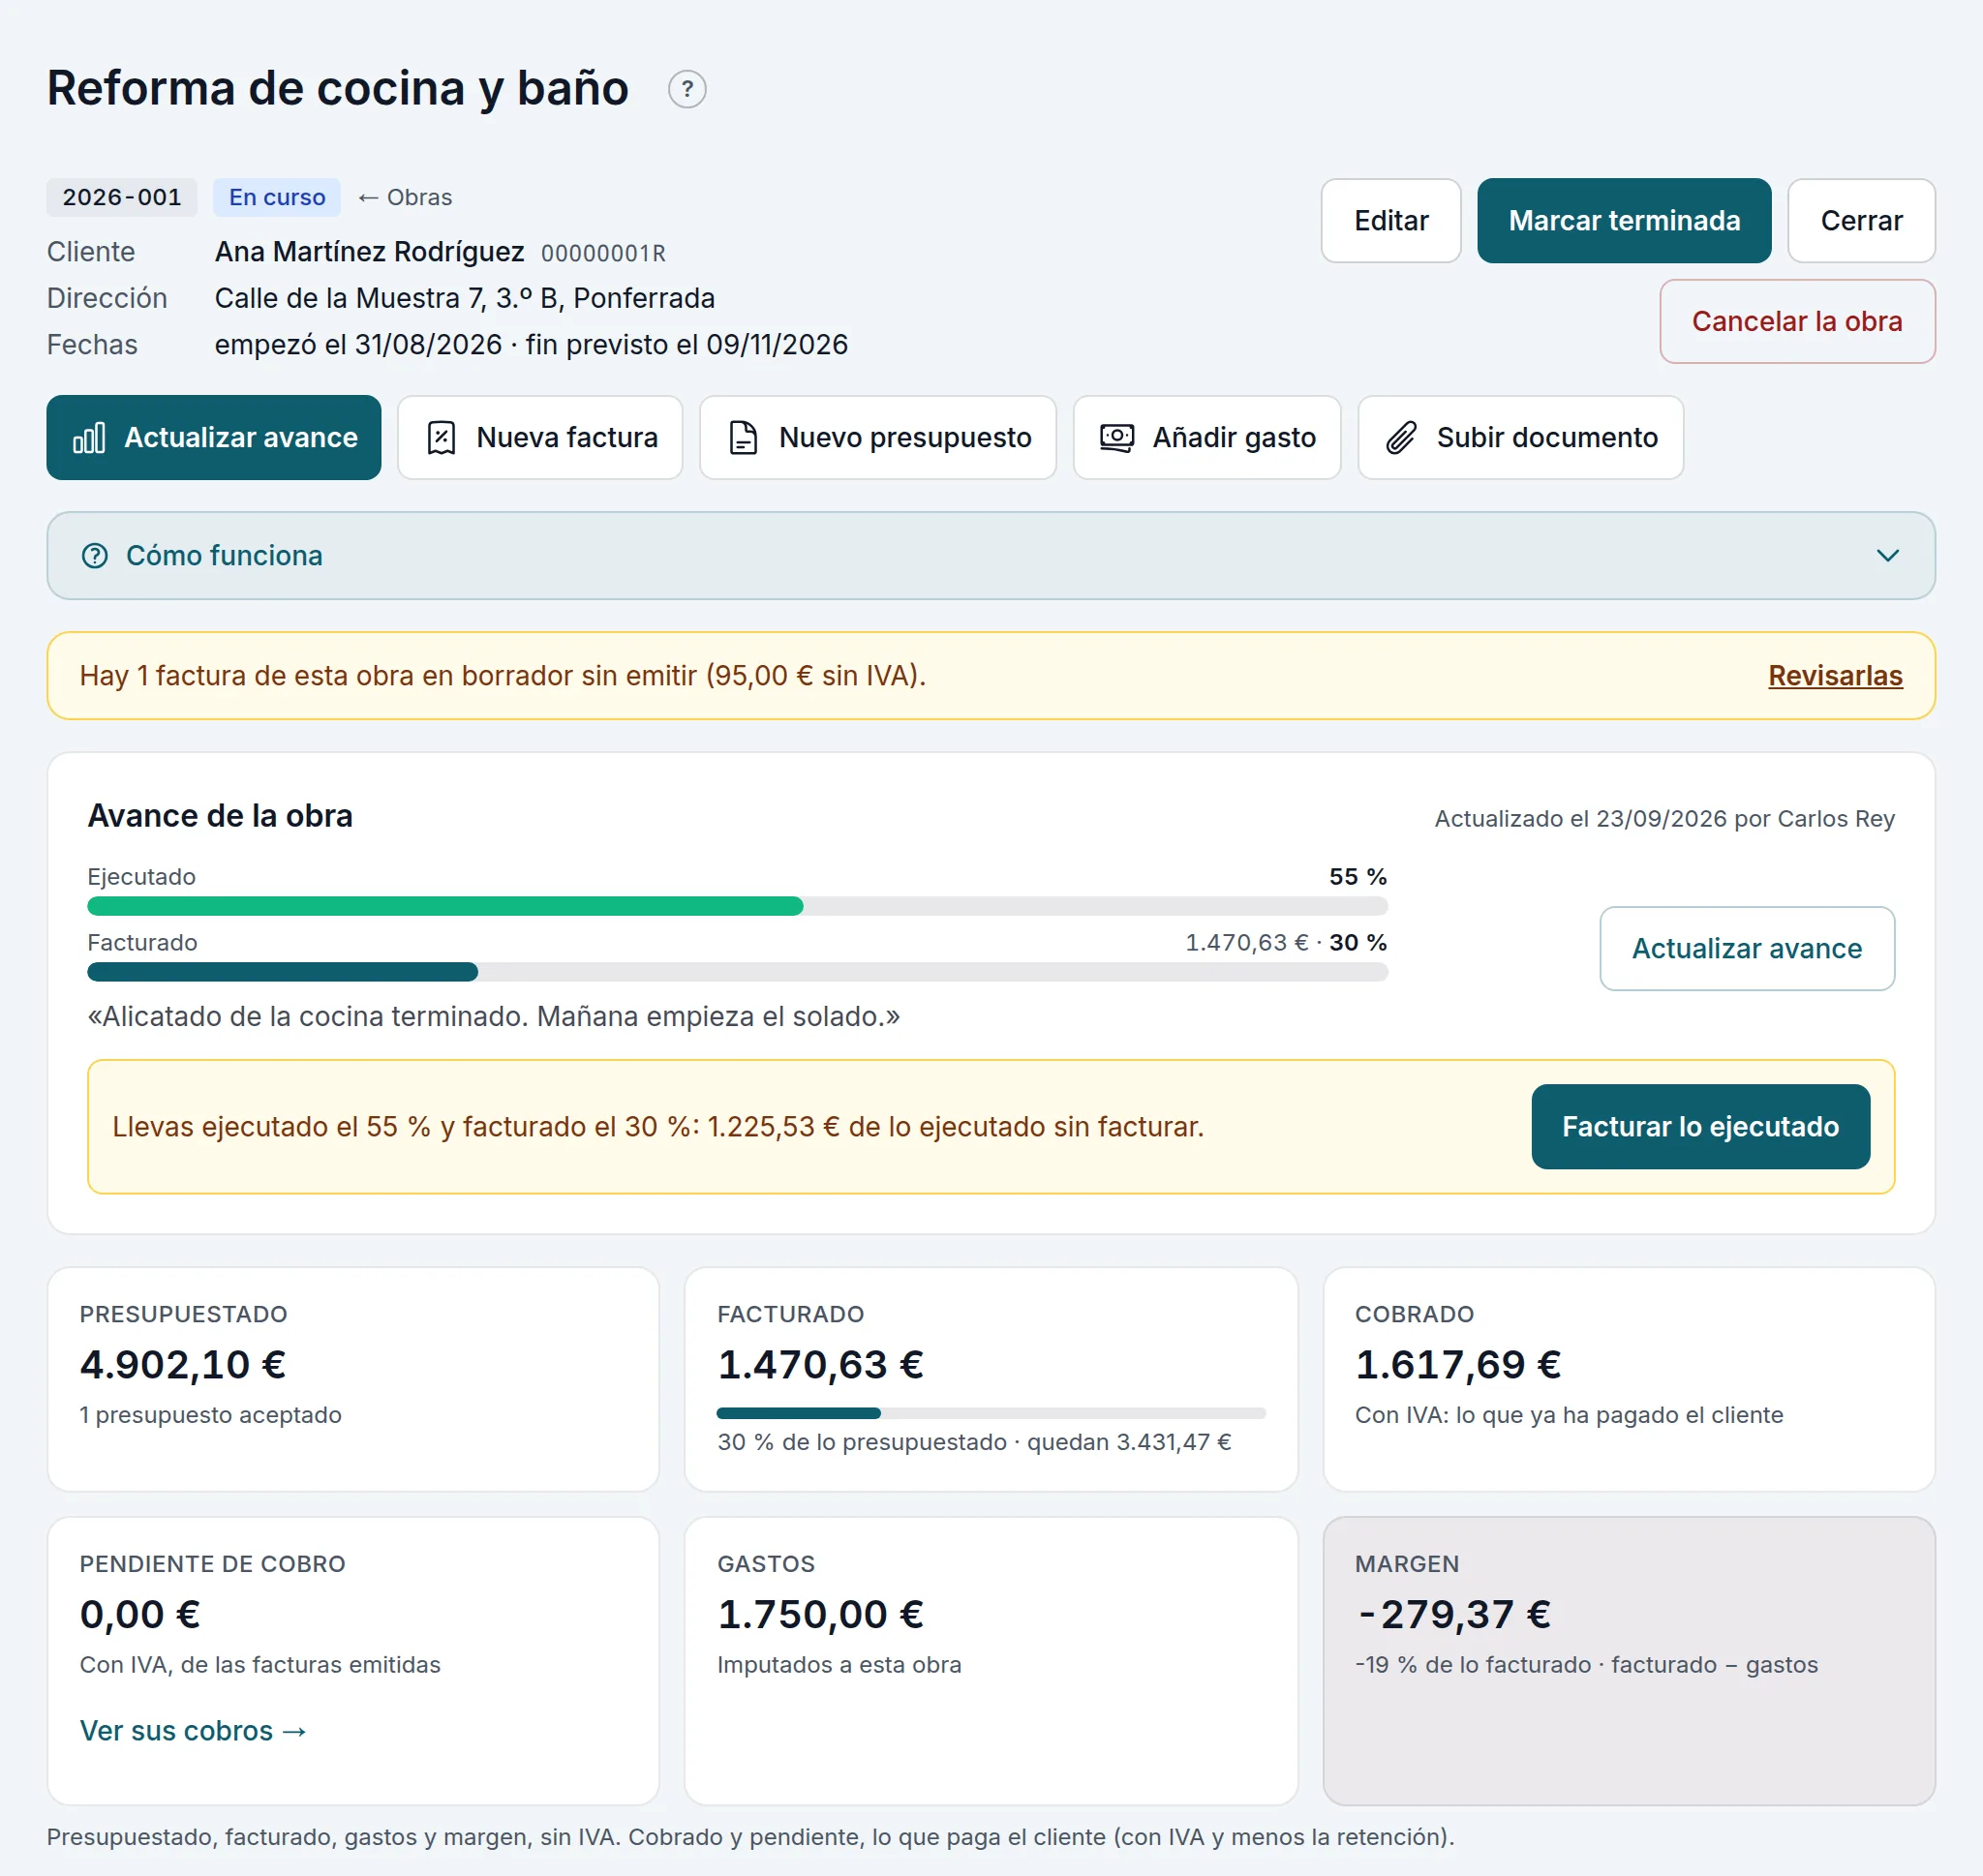This screenshot has width=1983, height=1876.
Task: Open the help question mark beside the title
Action: point(687,89)
